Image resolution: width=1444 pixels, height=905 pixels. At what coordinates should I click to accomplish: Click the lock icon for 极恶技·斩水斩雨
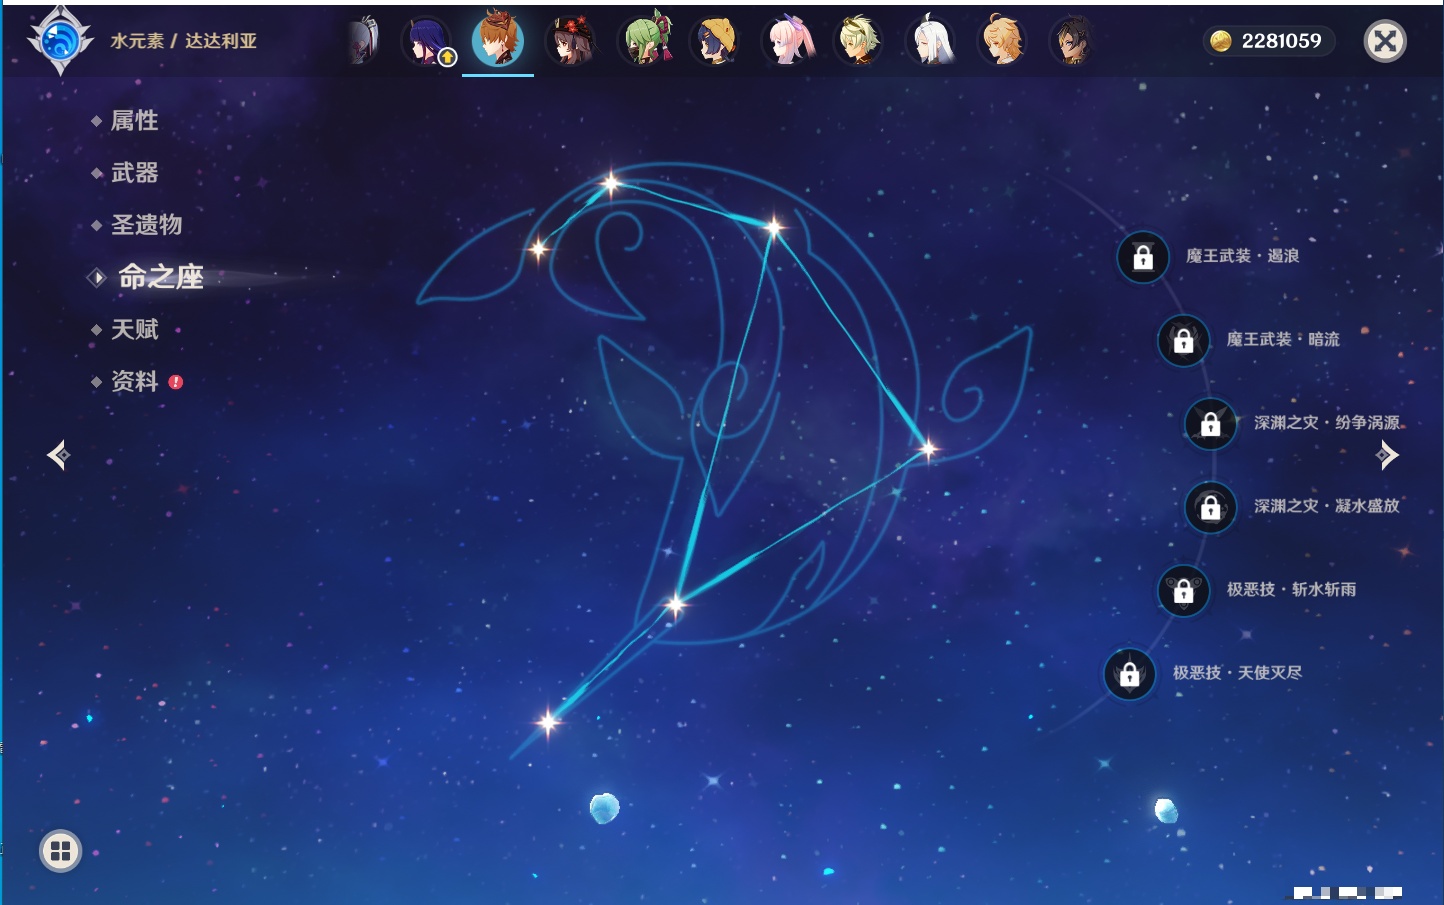(1183, 591)
